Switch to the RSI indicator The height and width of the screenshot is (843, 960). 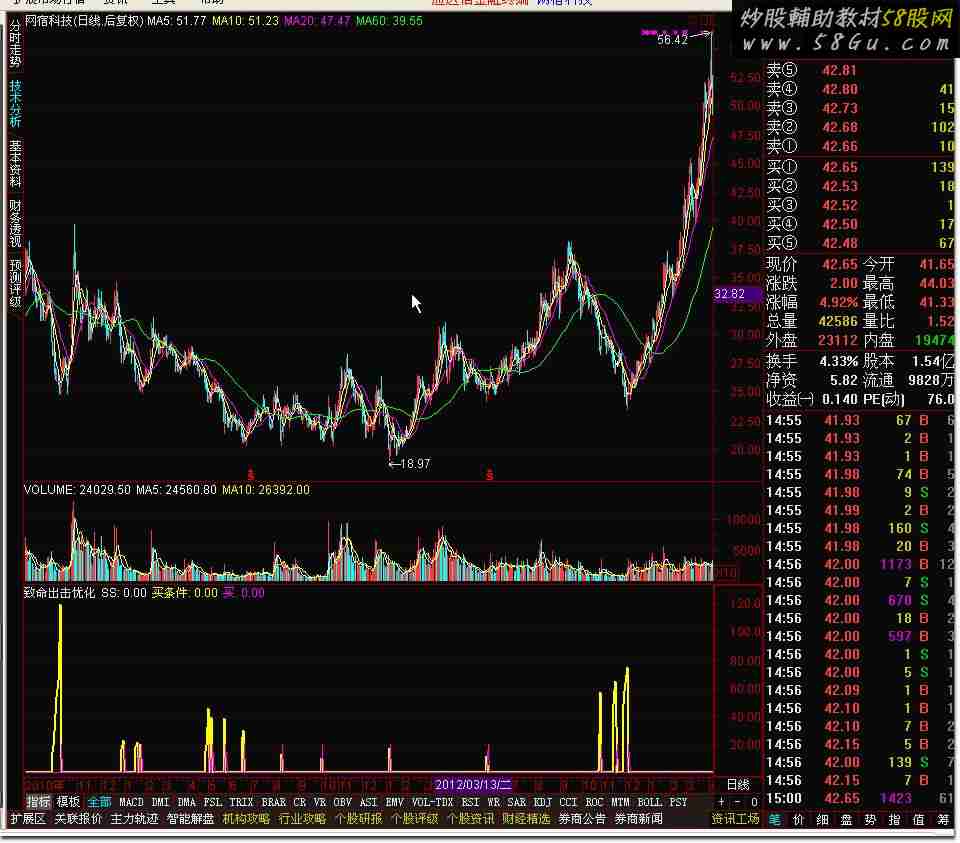(x=470, y=801)
